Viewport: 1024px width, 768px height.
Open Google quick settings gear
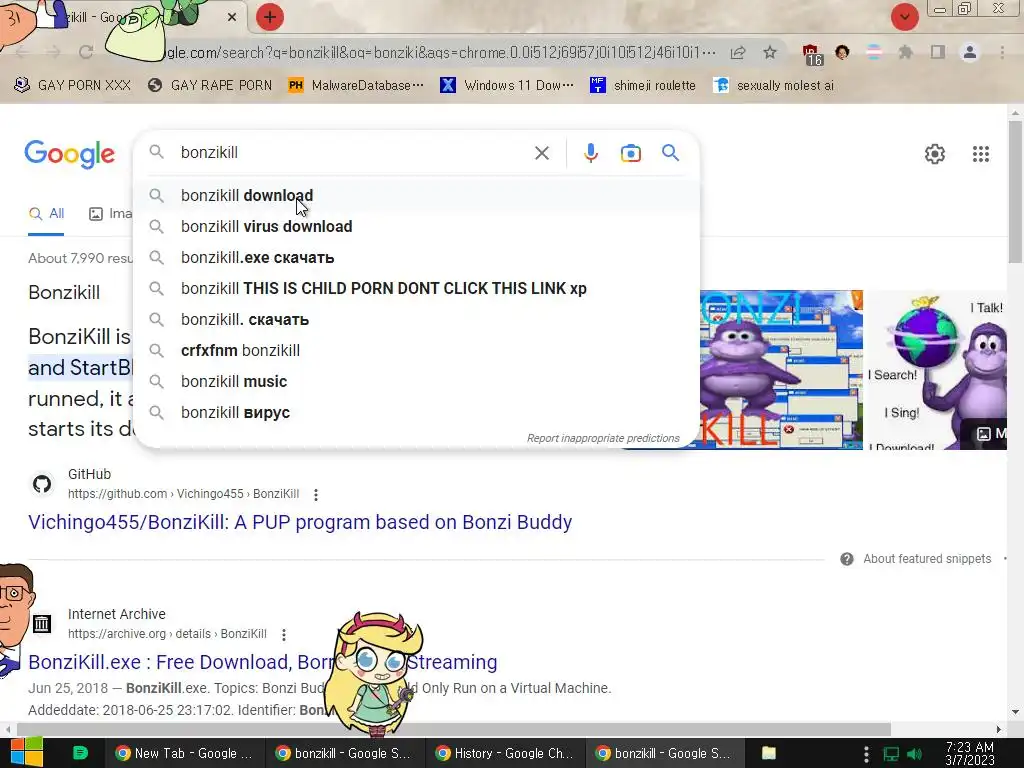[x=935, y=154]
